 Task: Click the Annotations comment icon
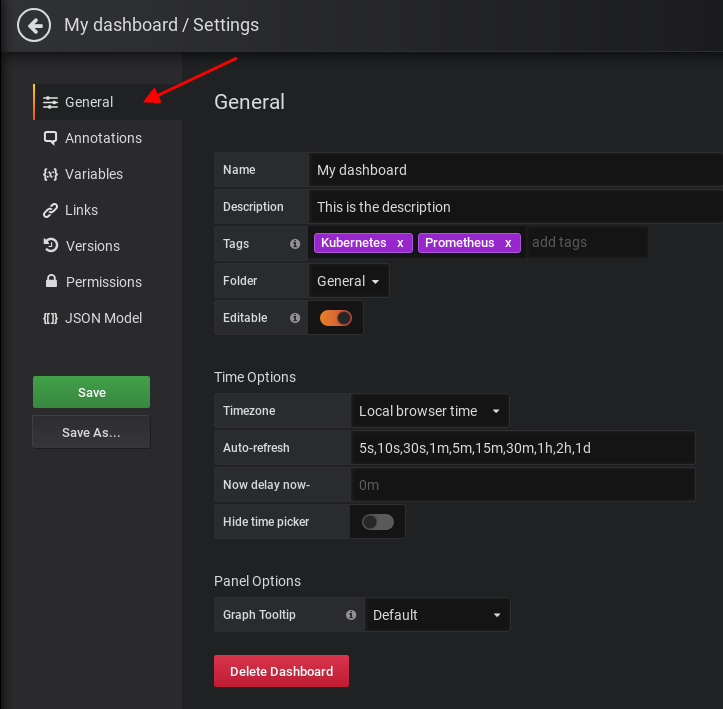click(50, 138)
